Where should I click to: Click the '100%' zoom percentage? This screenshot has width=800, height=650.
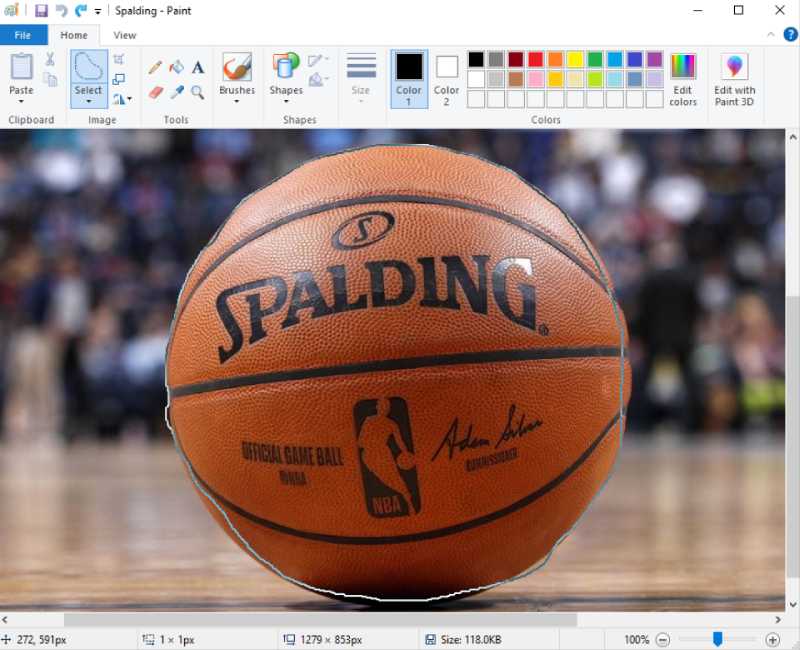point(636,639)
